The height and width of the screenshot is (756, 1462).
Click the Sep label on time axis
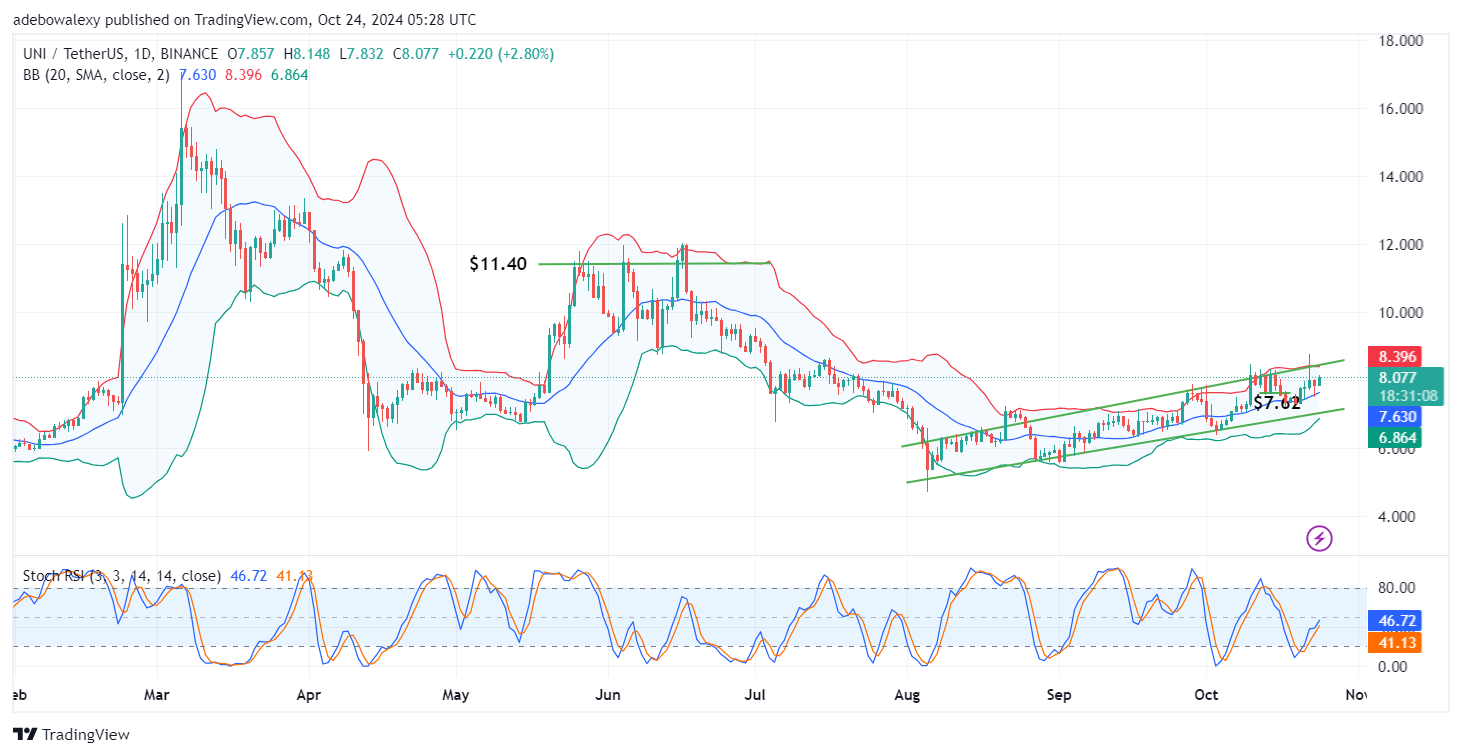pos(1059,694)
